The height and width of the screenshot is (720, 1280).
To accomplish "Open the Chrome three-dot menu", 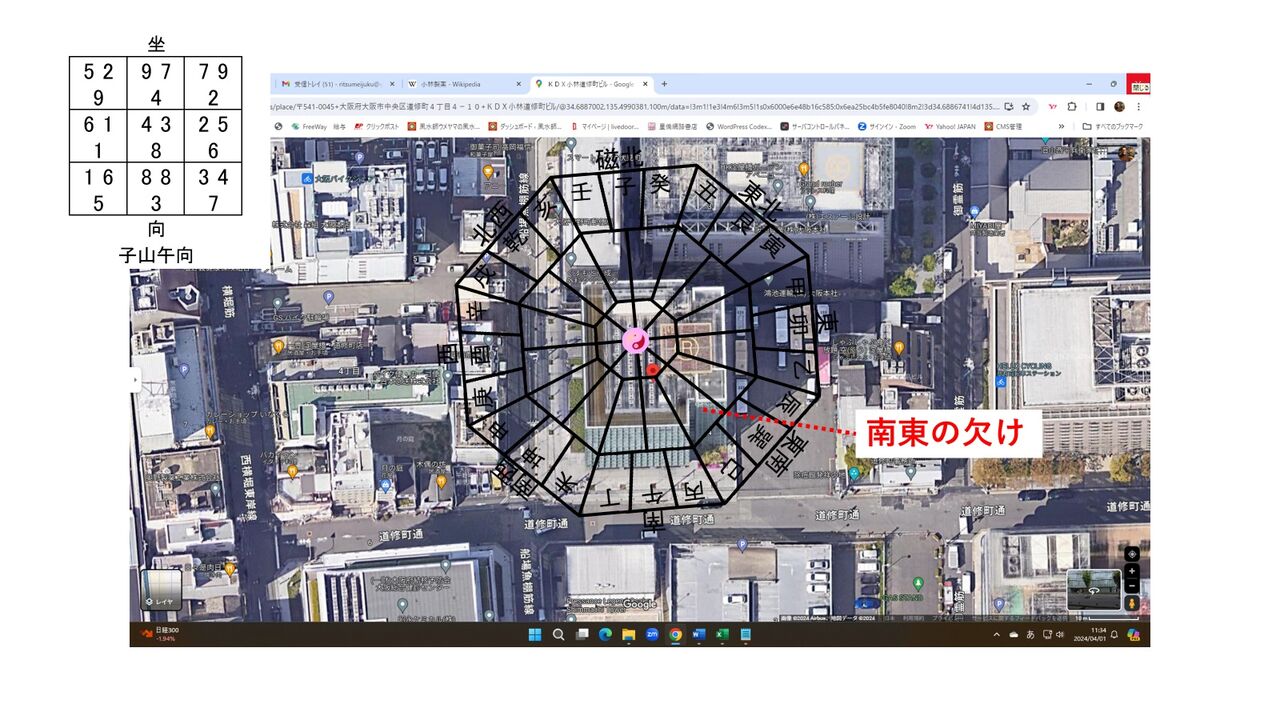I will pyautogui.click(x=1139, y=106).
